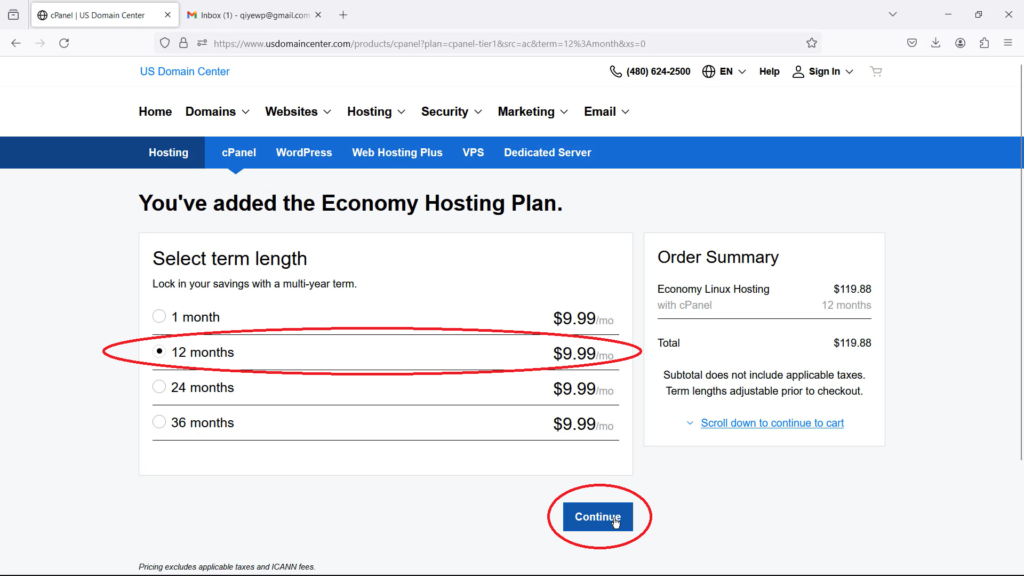Open the Help link

coord(769,71)
